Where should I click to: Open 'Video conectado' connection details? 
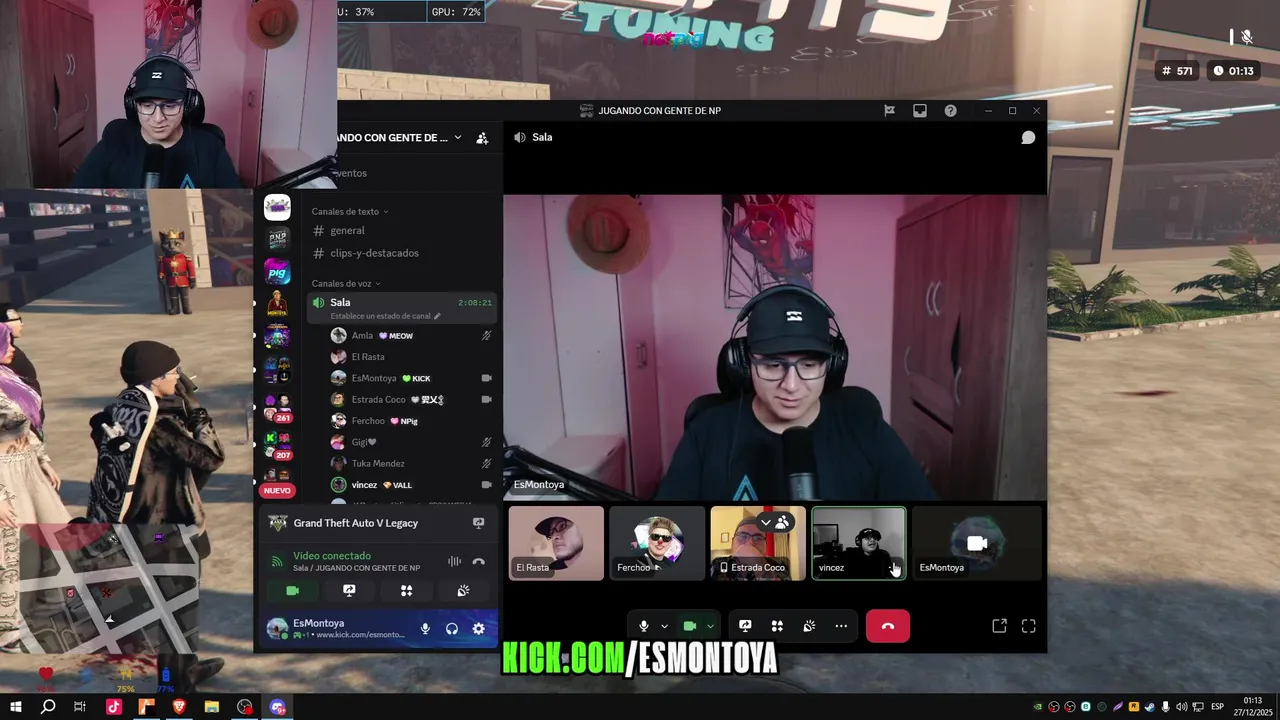332,556
